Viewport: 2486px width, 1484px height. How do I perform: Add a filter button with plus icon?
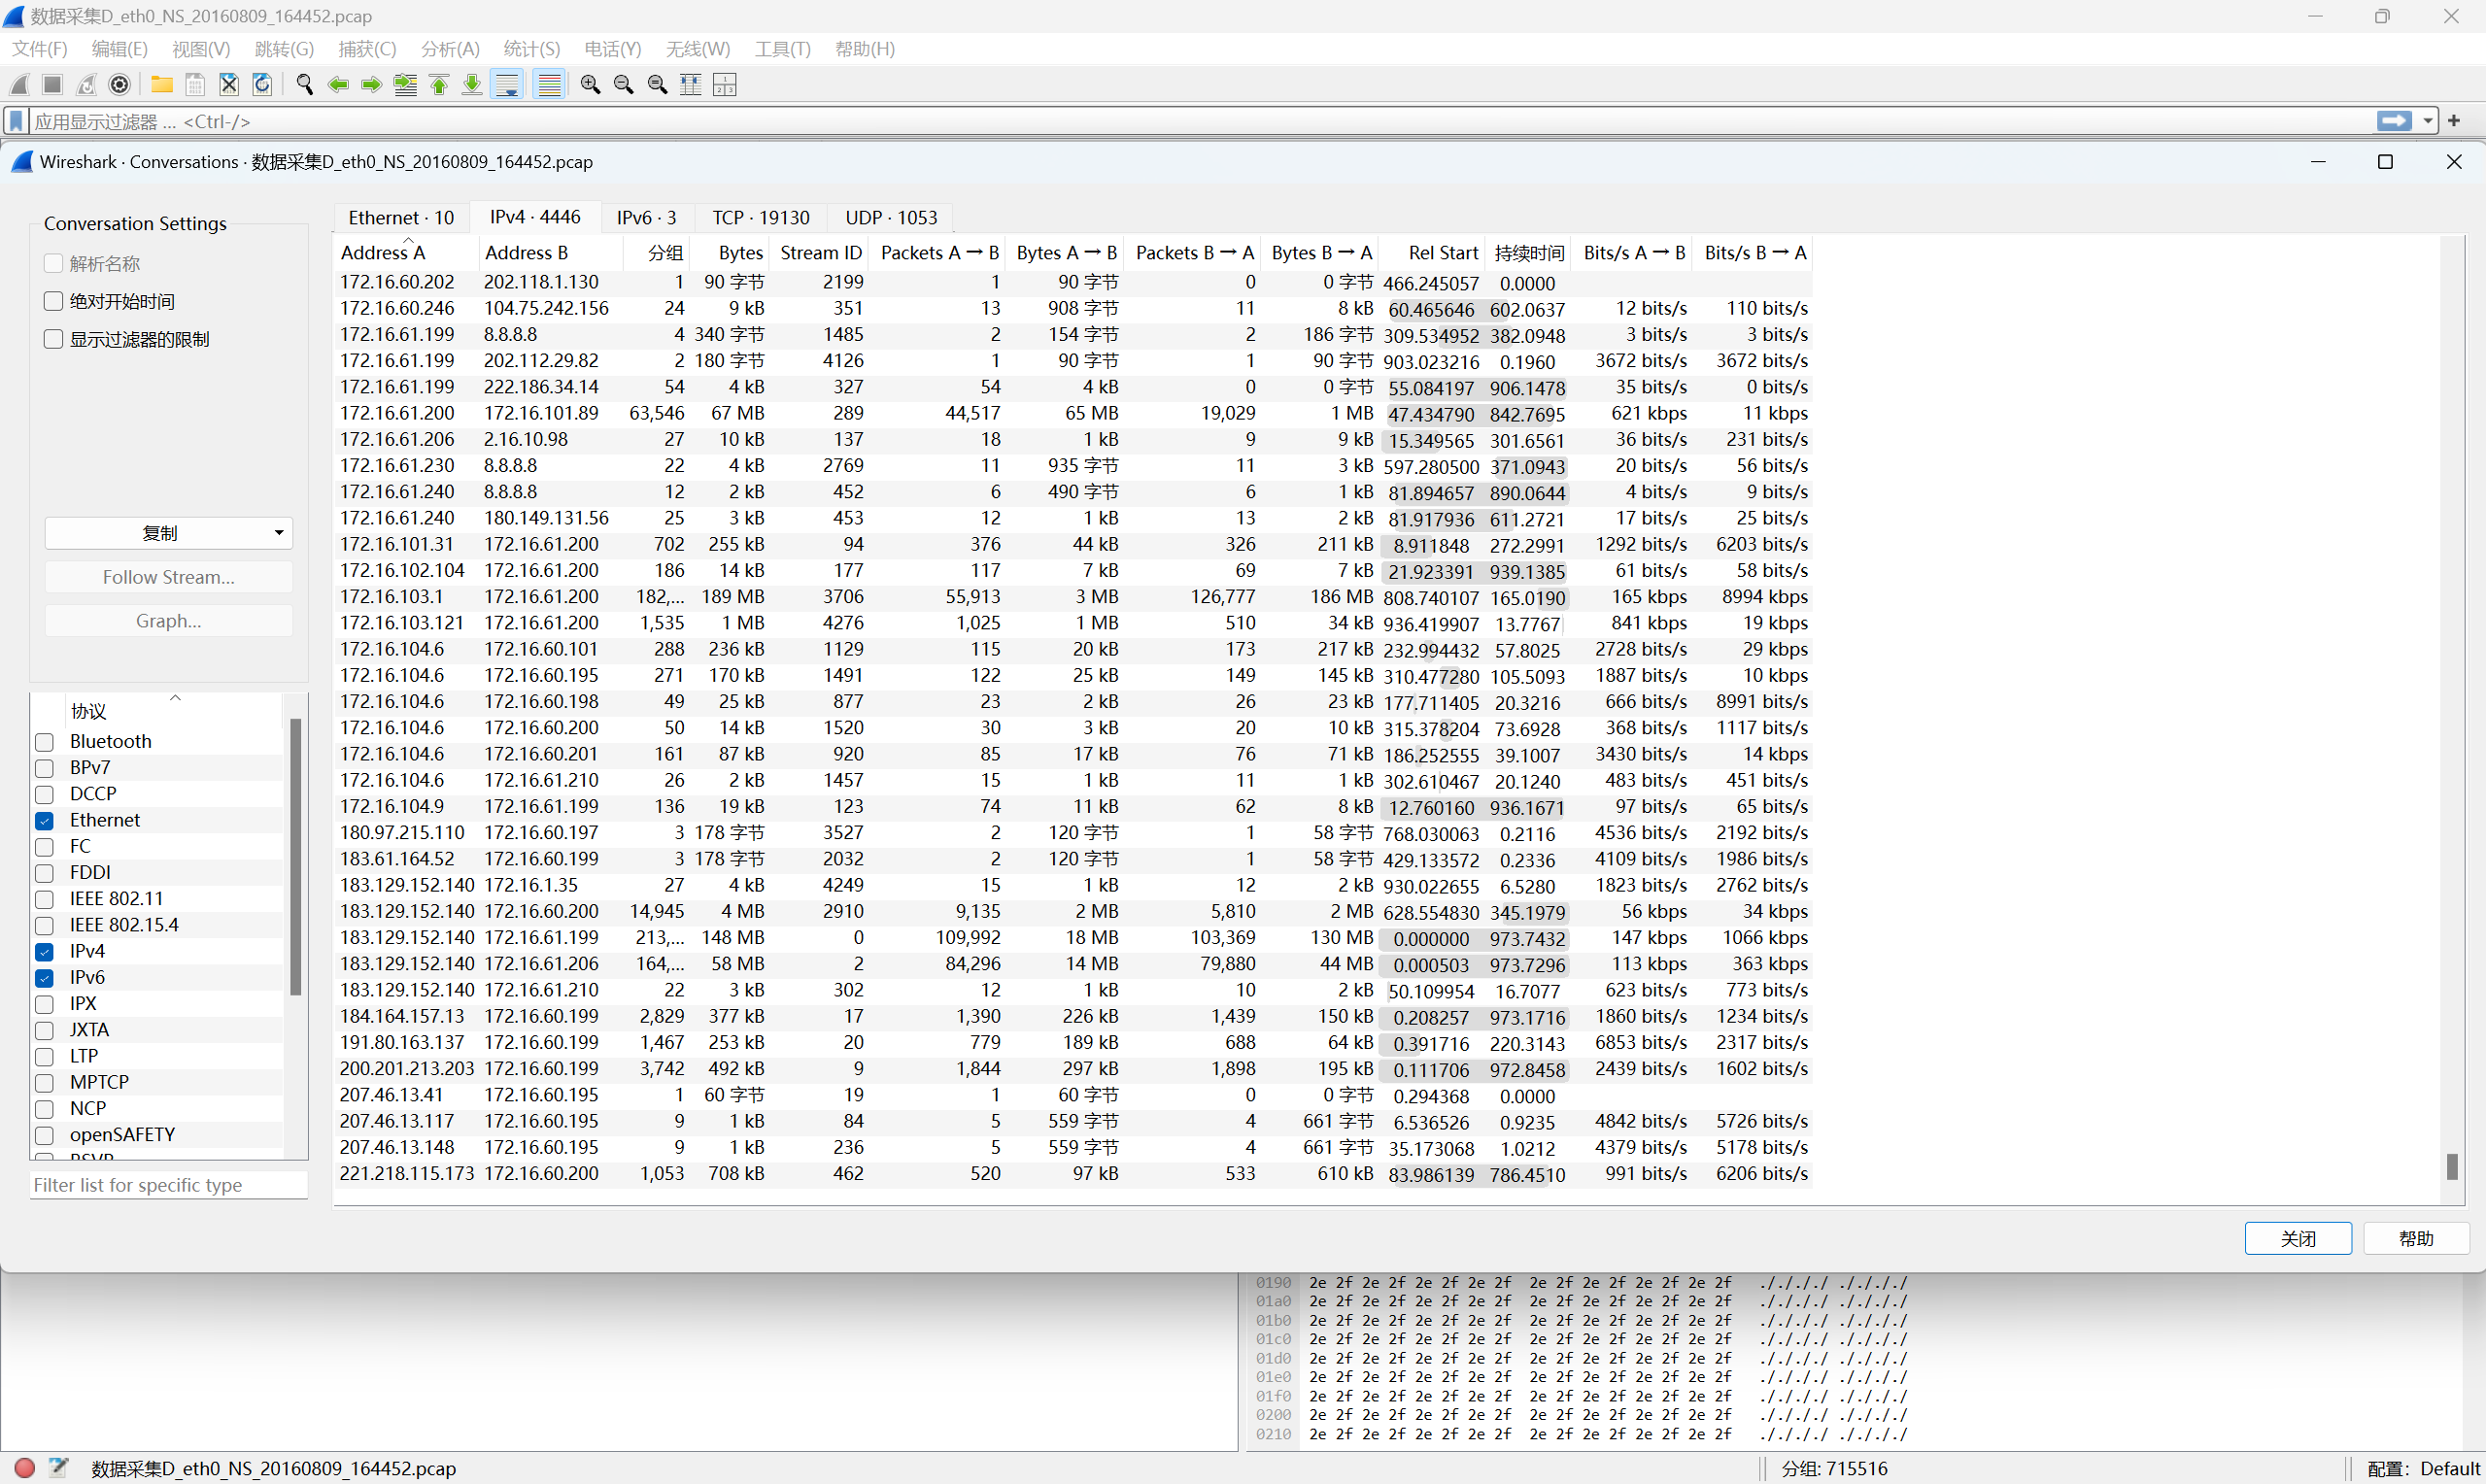(2454, 121)
